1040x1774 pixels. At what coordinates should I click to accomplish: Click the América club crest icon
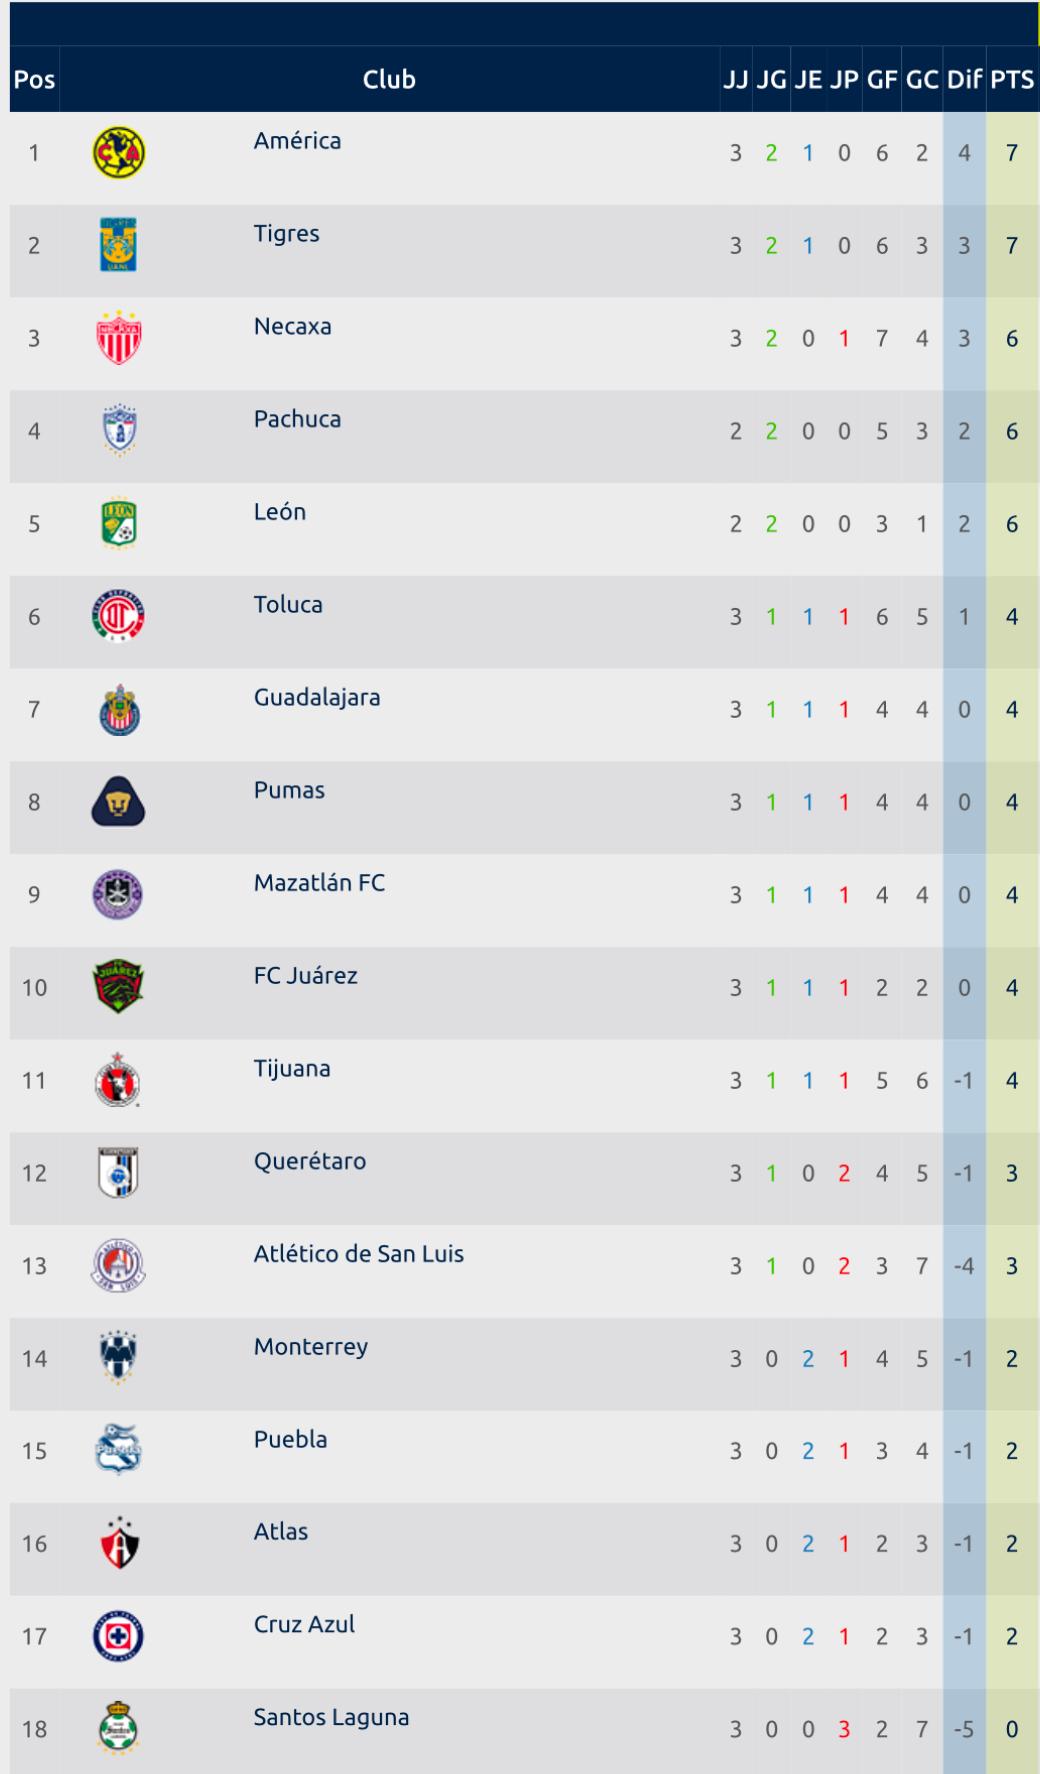pos(119,153)
